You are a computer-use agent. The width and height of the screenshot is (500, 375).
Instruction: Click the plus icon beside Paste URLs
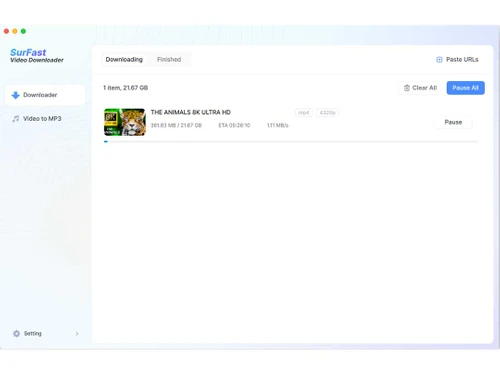[x=439, y=59]
